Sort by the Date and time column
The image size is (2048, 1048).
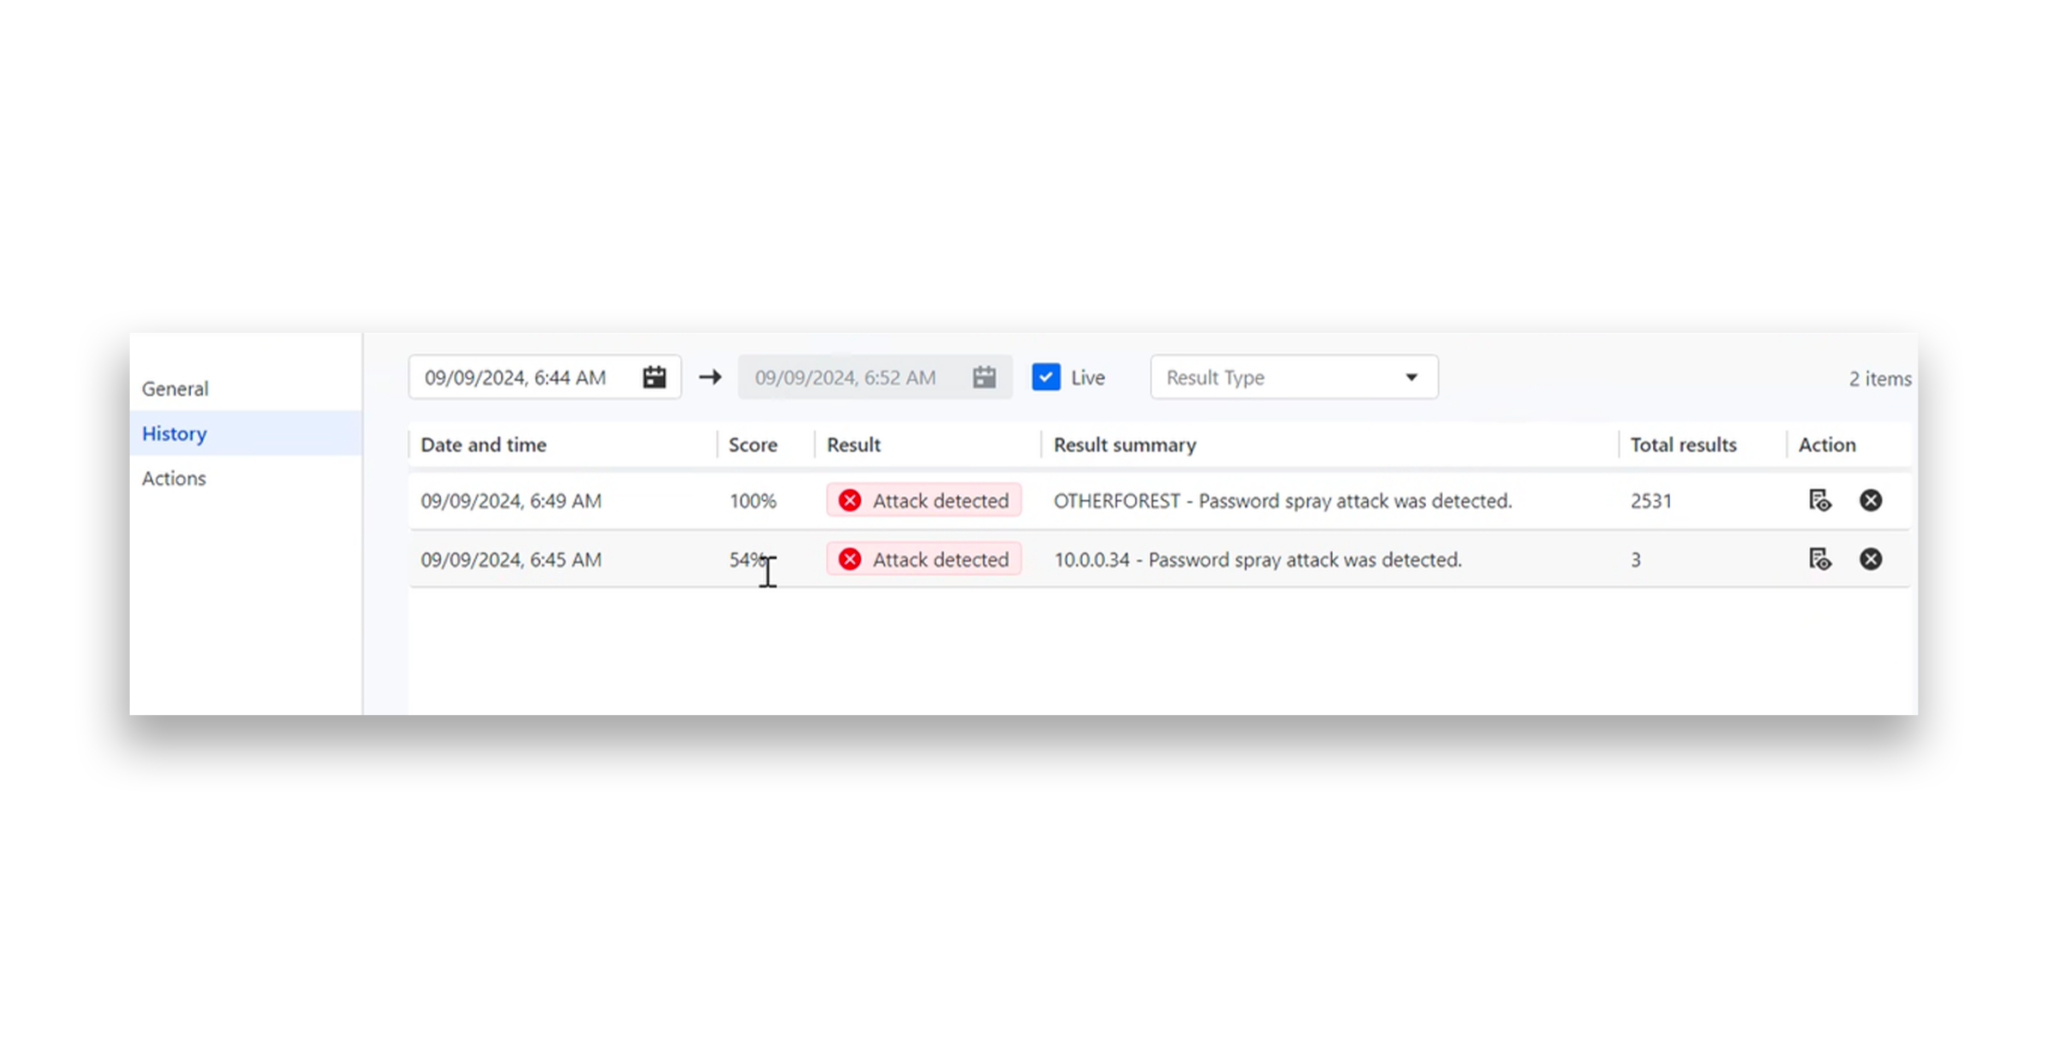coord(483,445)
